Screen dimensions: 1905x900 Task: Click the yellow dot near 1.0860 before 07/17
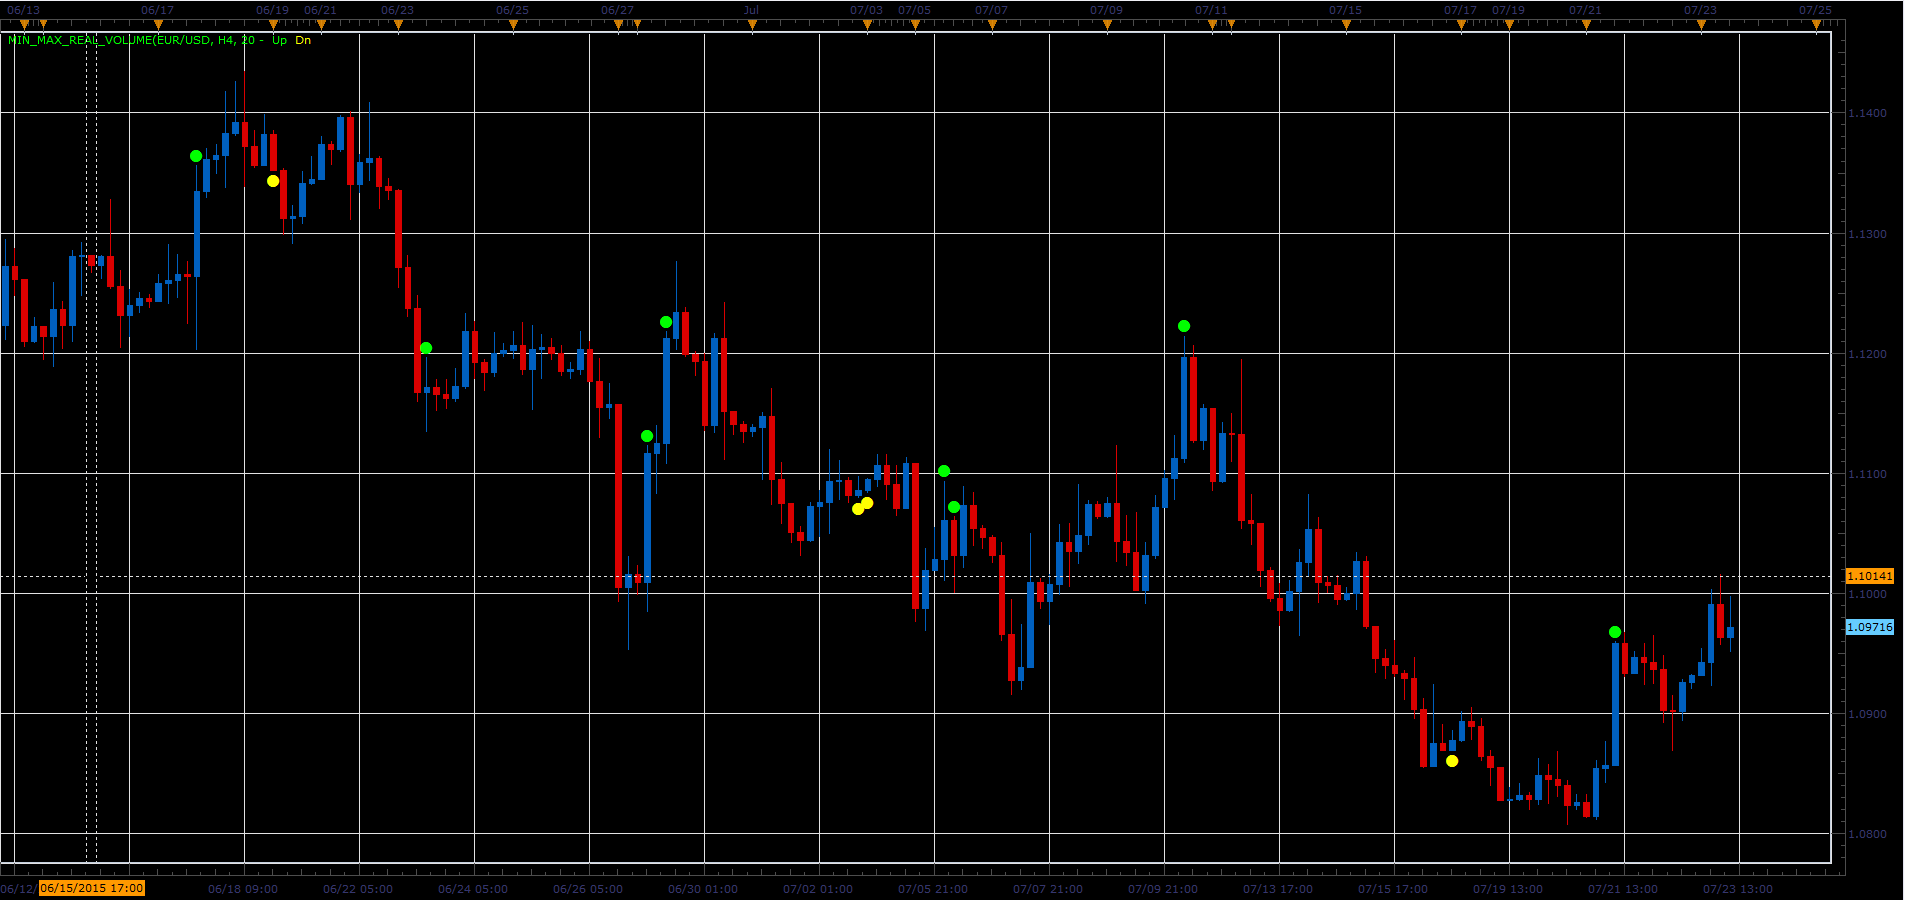1452,761
